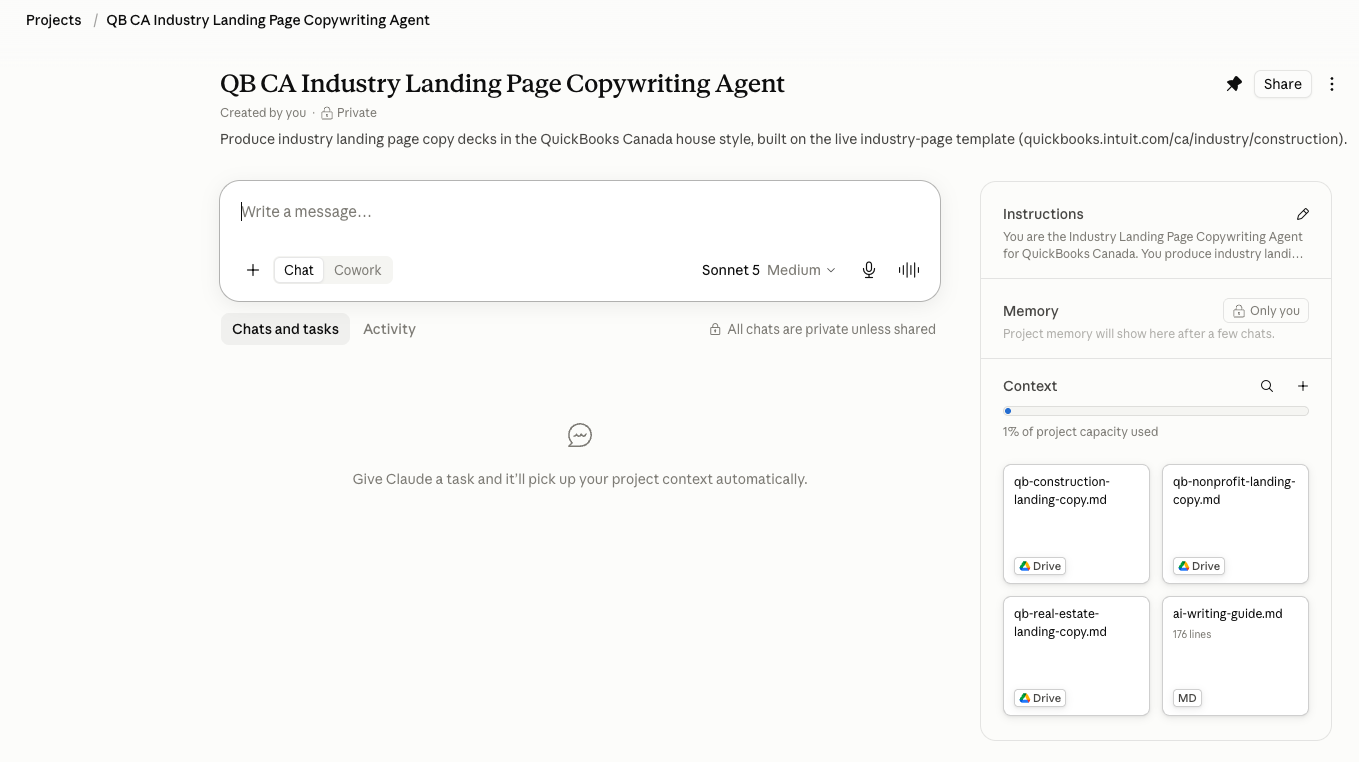Open the Chats and tasks tab
This screenshot has width=1359, height=762.
(x=285, y=329)
